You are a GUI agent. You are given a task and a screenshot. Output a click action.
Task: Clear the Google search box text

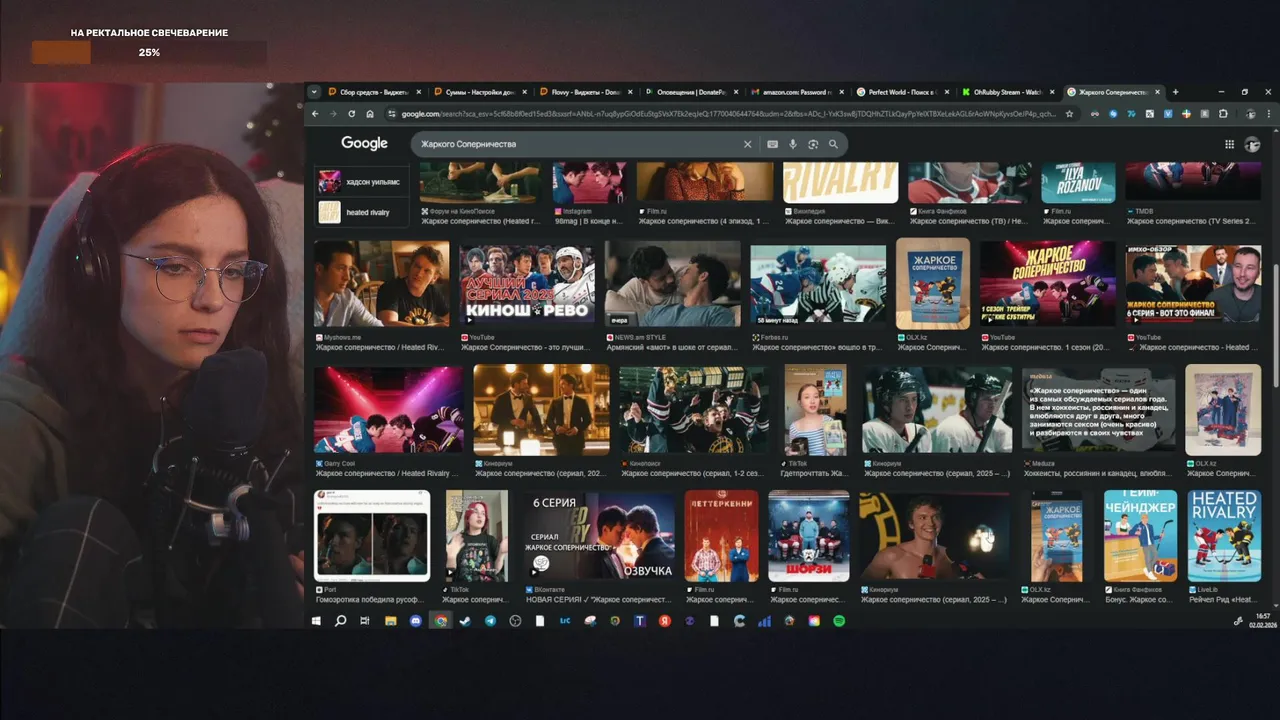(x=747, y=144)
